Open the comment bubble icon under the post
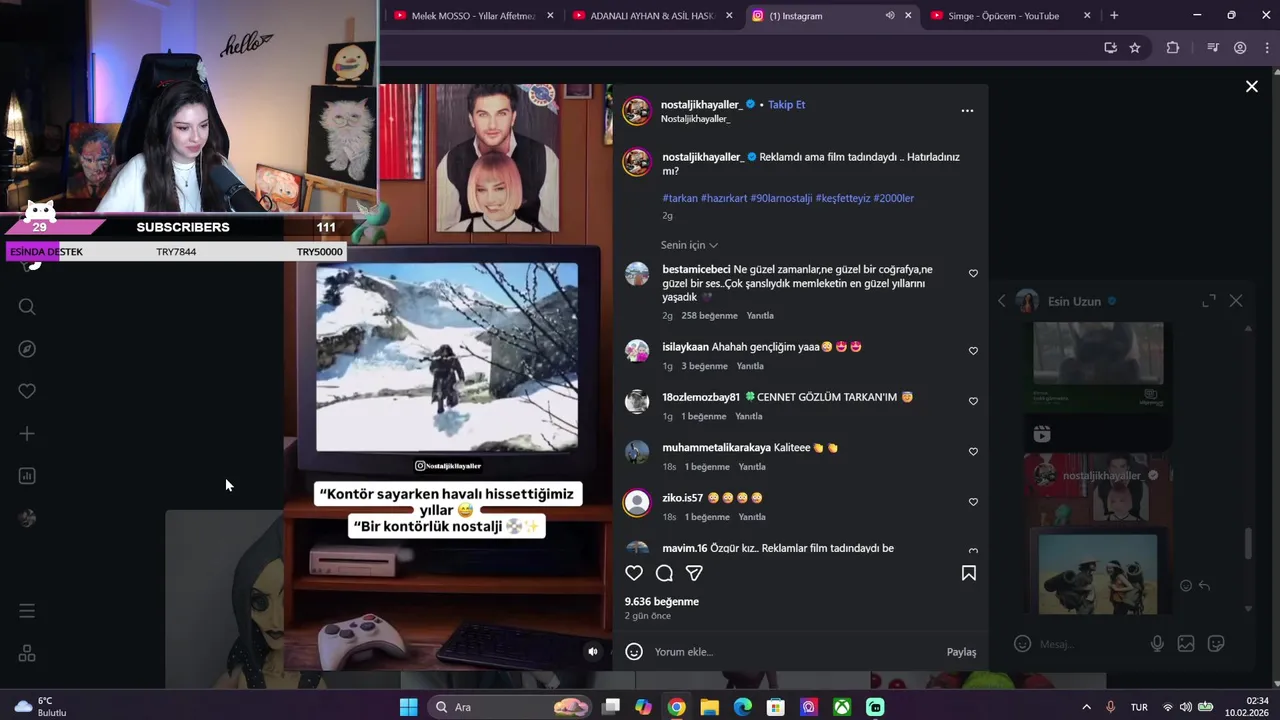 click(x=664, y=573)
